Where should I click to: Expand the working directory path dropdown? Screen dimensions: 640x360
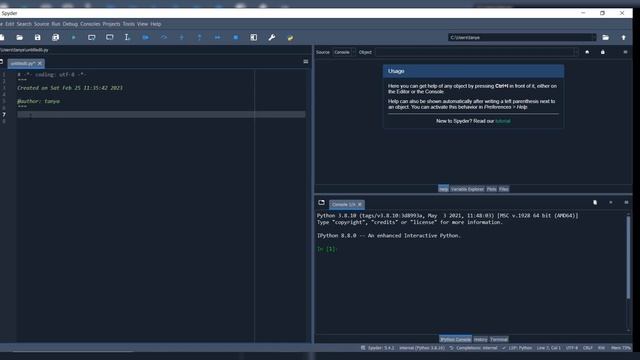point(593,38)
